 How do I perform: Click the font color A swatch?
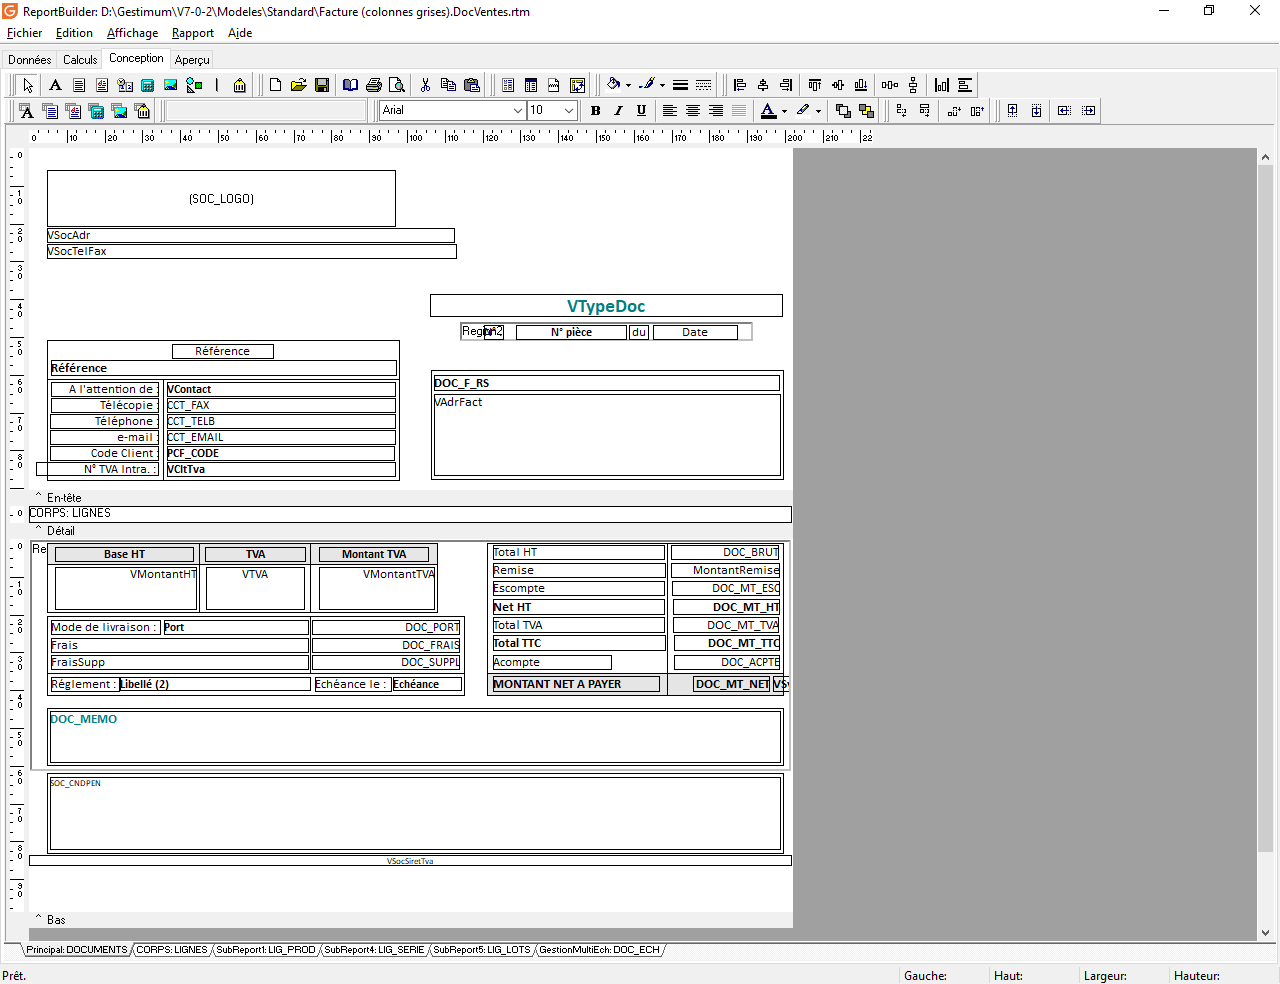768,111
